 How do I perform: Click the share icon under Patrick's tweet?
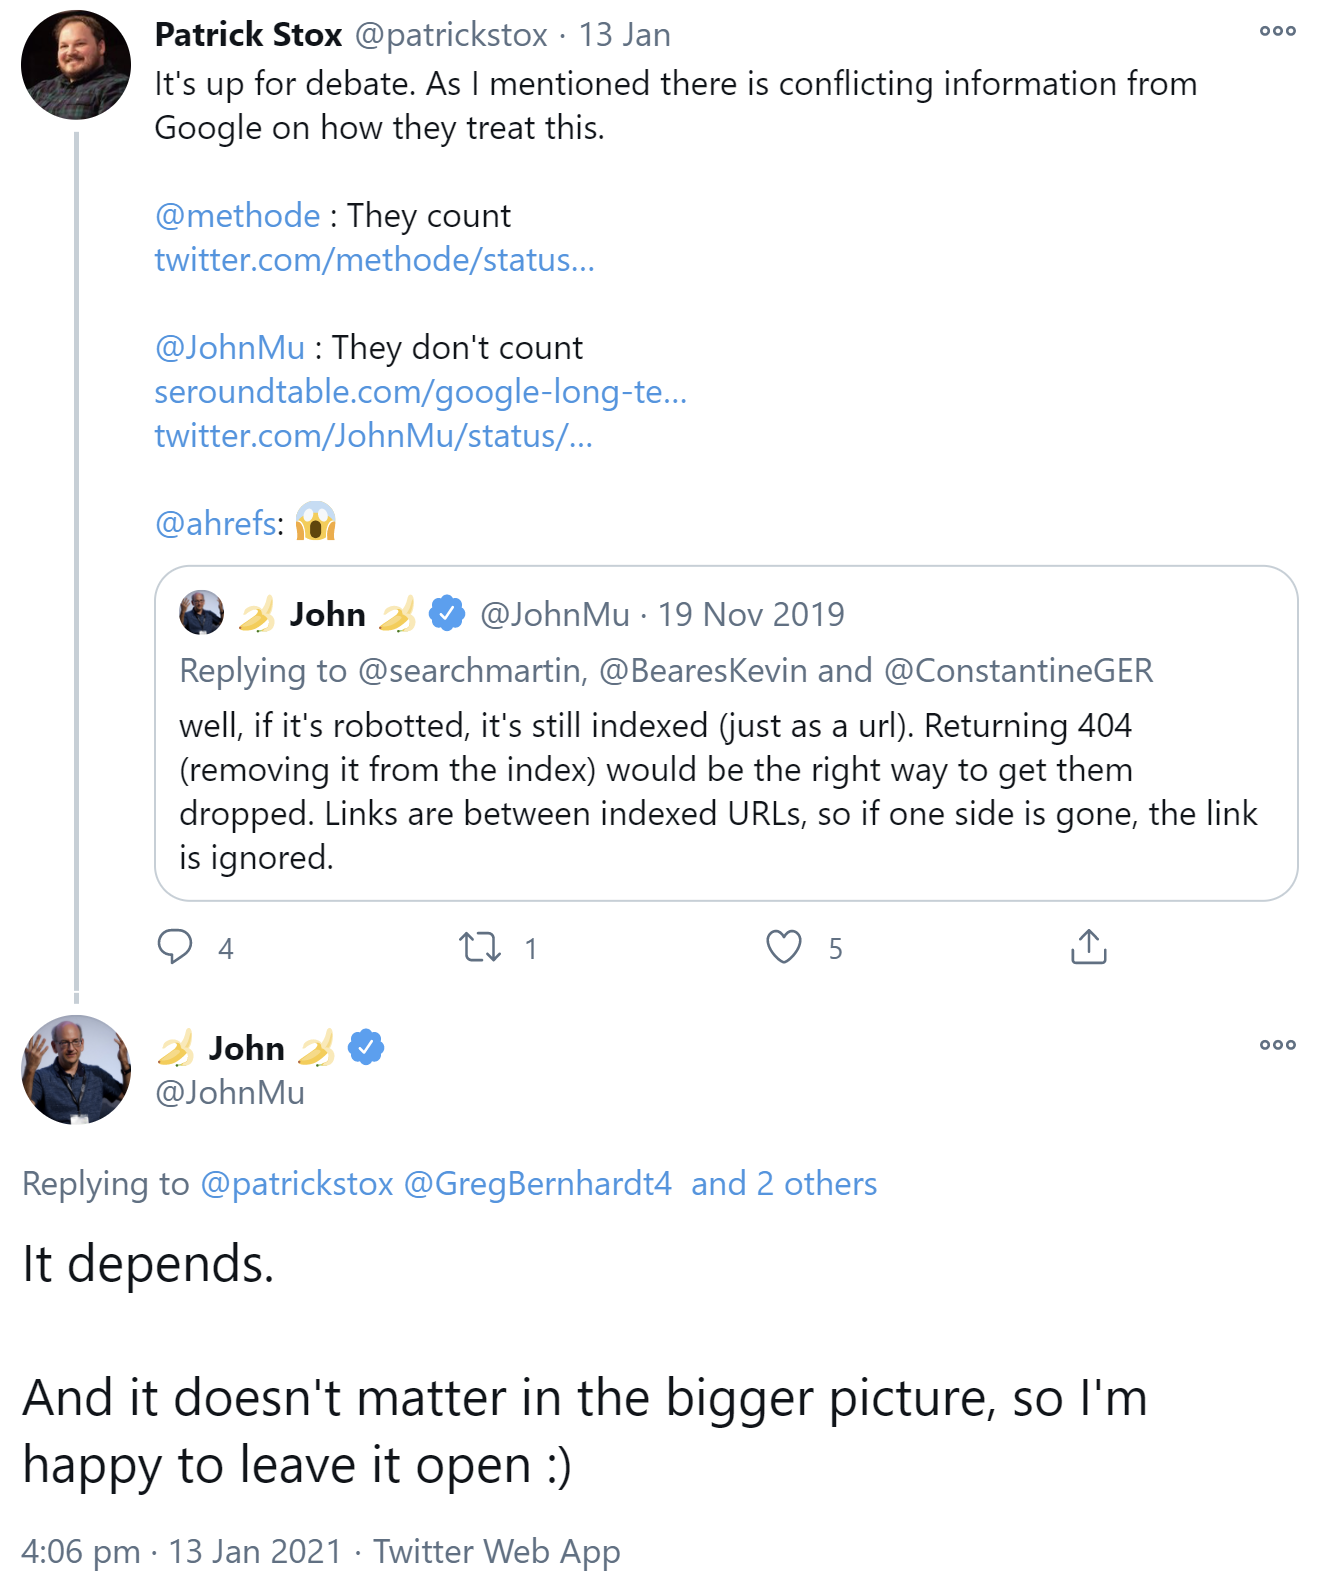(x=1088, y=946)
